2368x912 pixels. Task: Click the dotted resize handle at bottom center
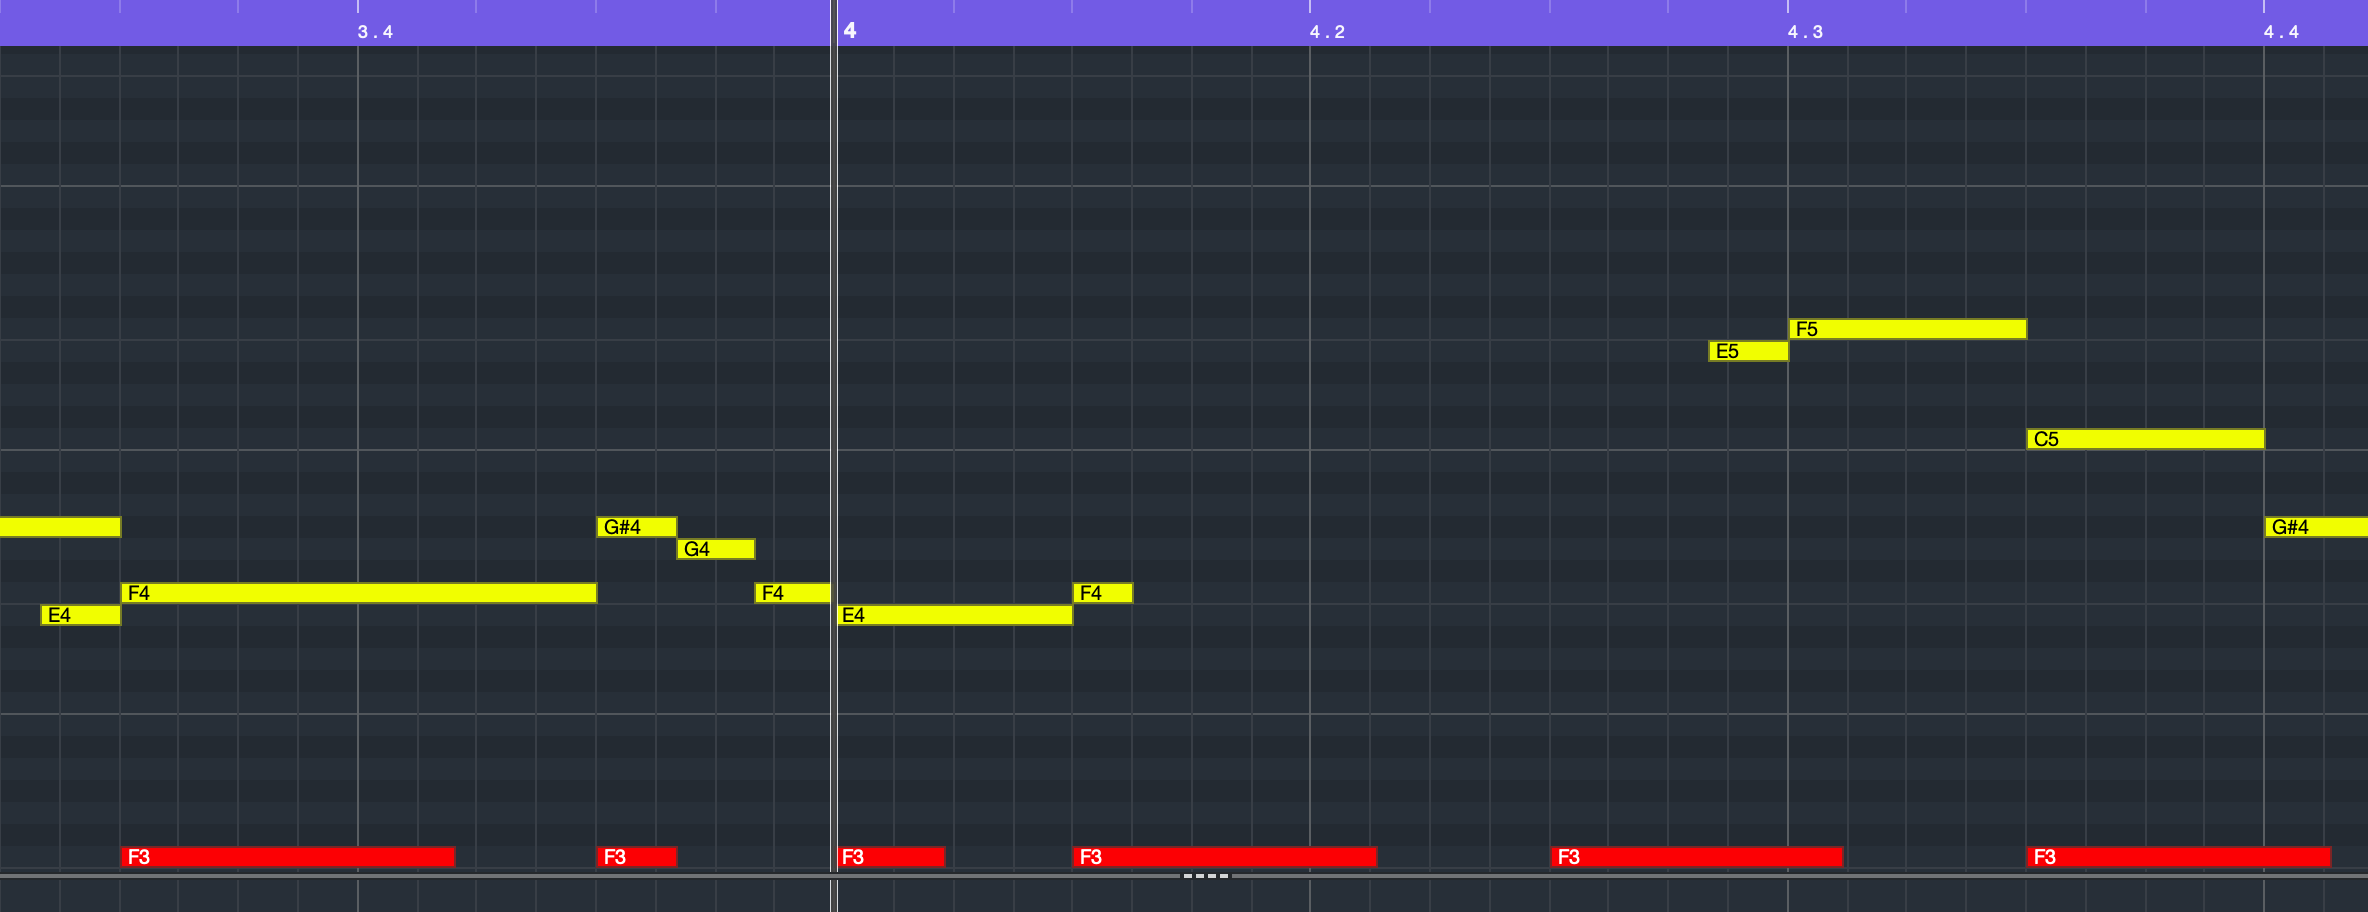pyautogui.click(x=1206, y=874)
